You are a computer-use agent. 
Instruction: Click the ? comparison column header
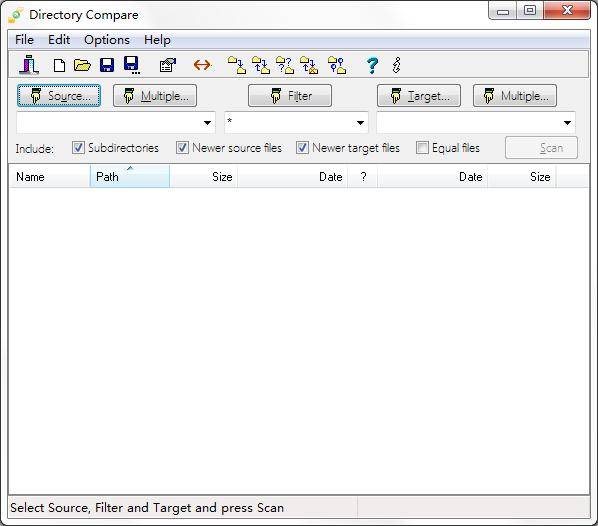tap(363, 177)
